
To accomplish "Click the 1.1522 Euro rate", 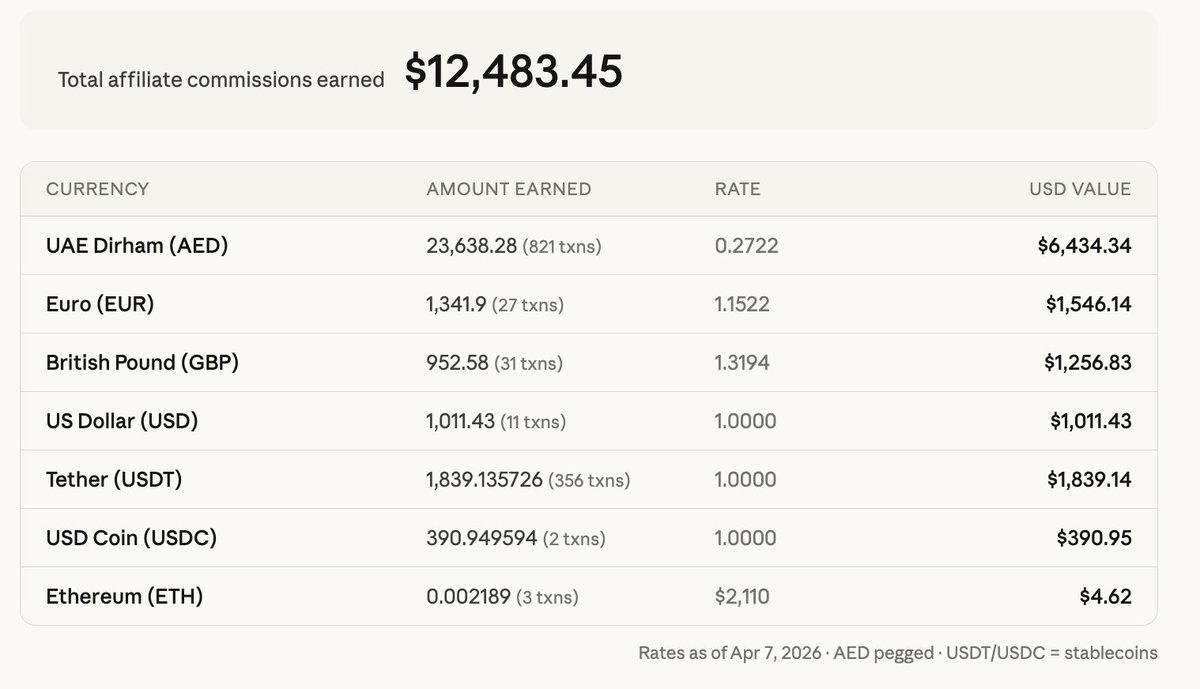I will point(742,304).
